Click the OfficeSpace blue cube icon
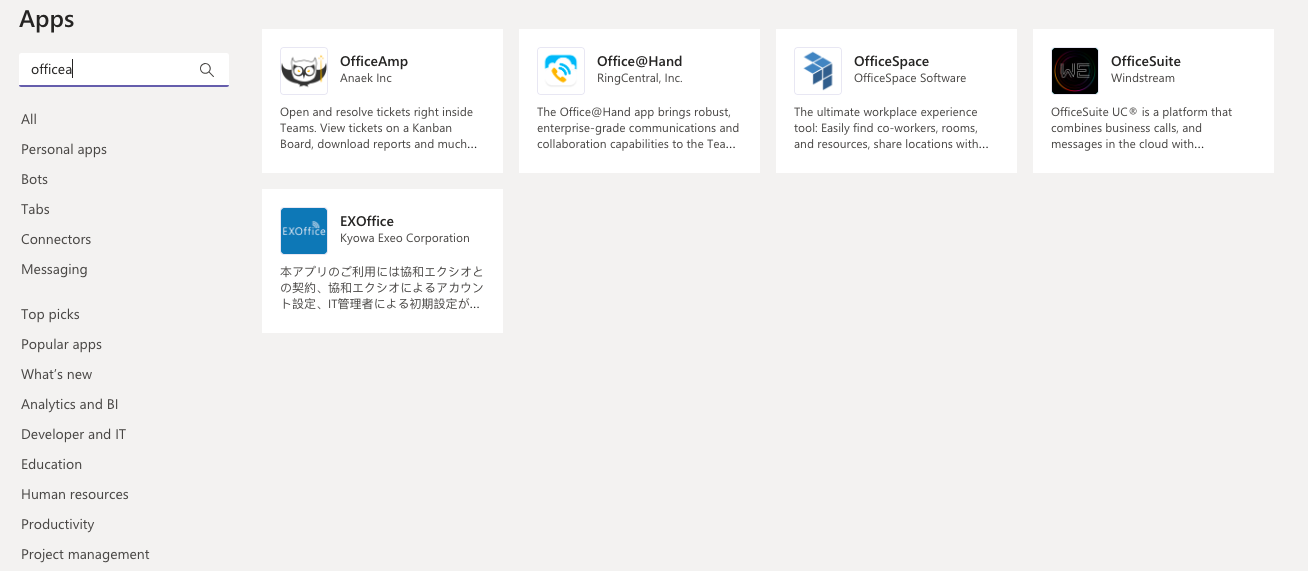 coord(818,71)
